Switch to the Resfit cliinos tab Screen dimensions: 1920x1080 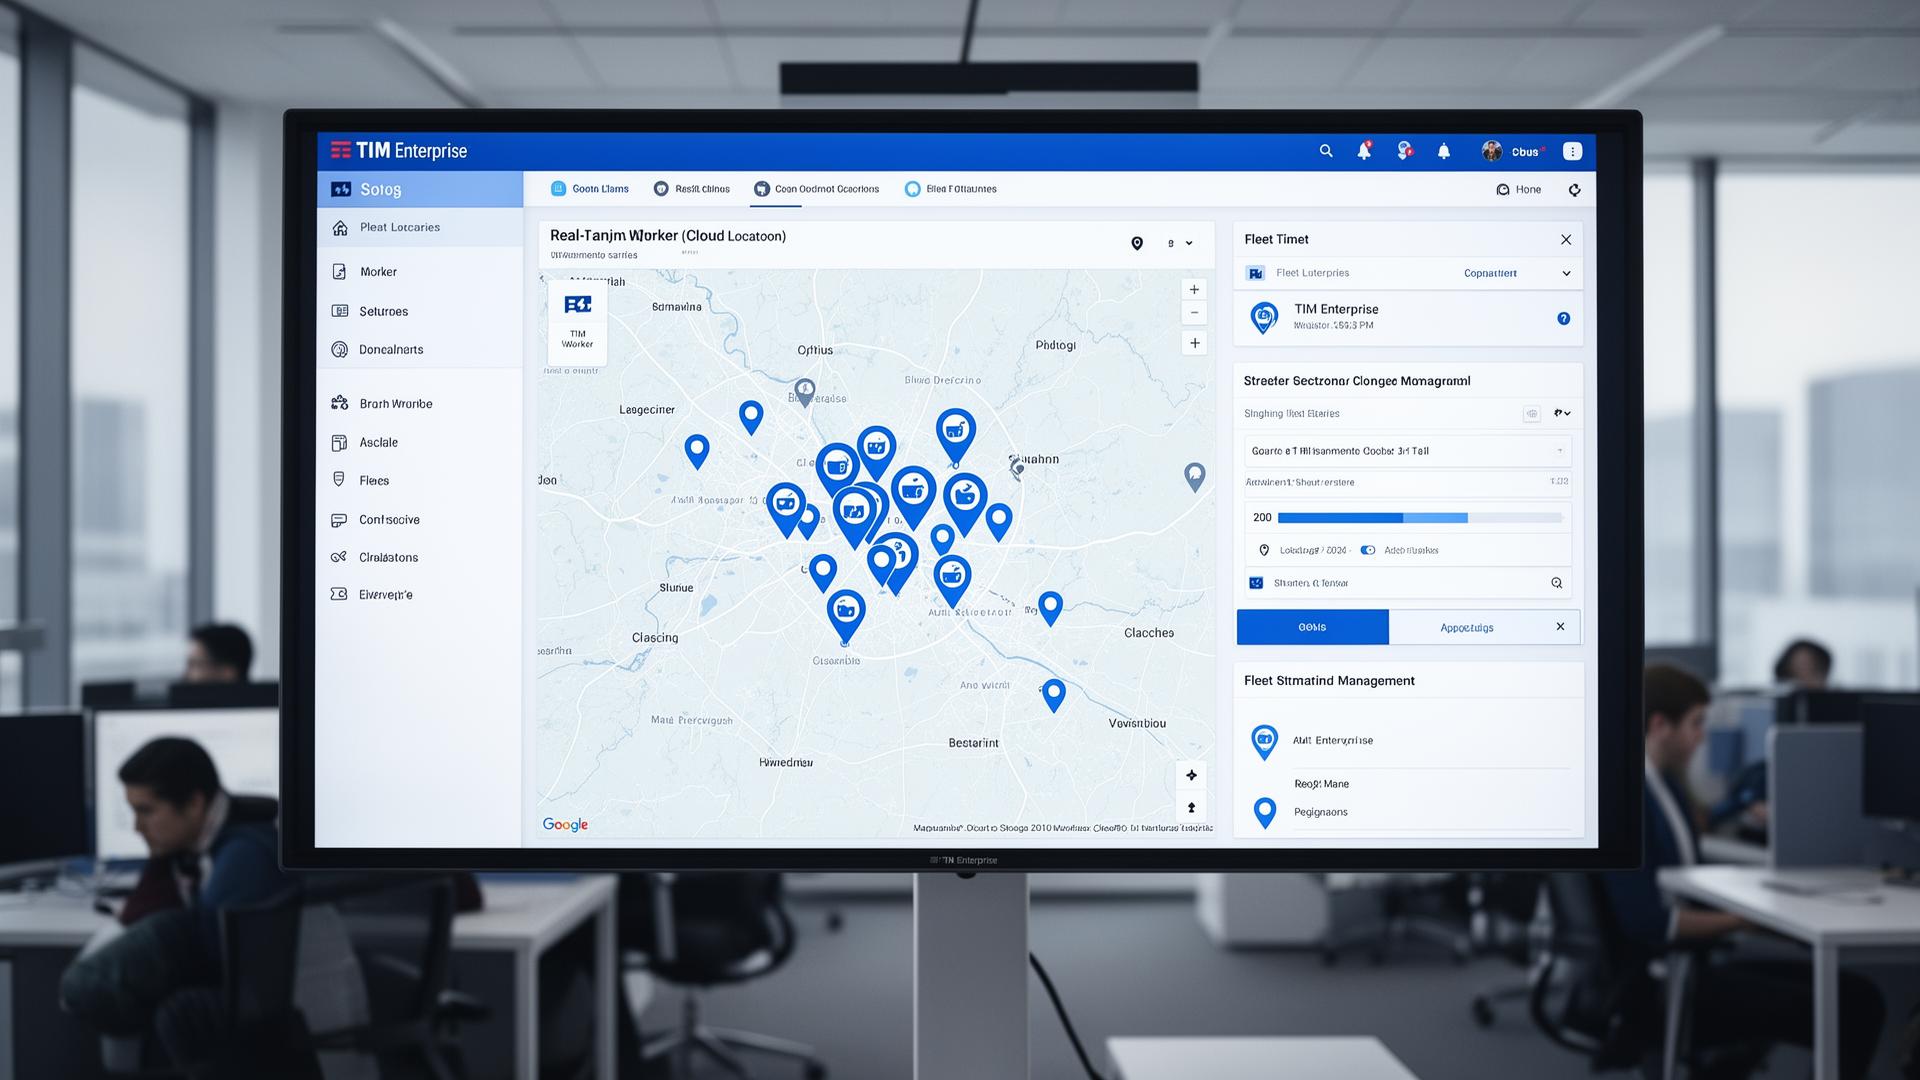(692, 189)
